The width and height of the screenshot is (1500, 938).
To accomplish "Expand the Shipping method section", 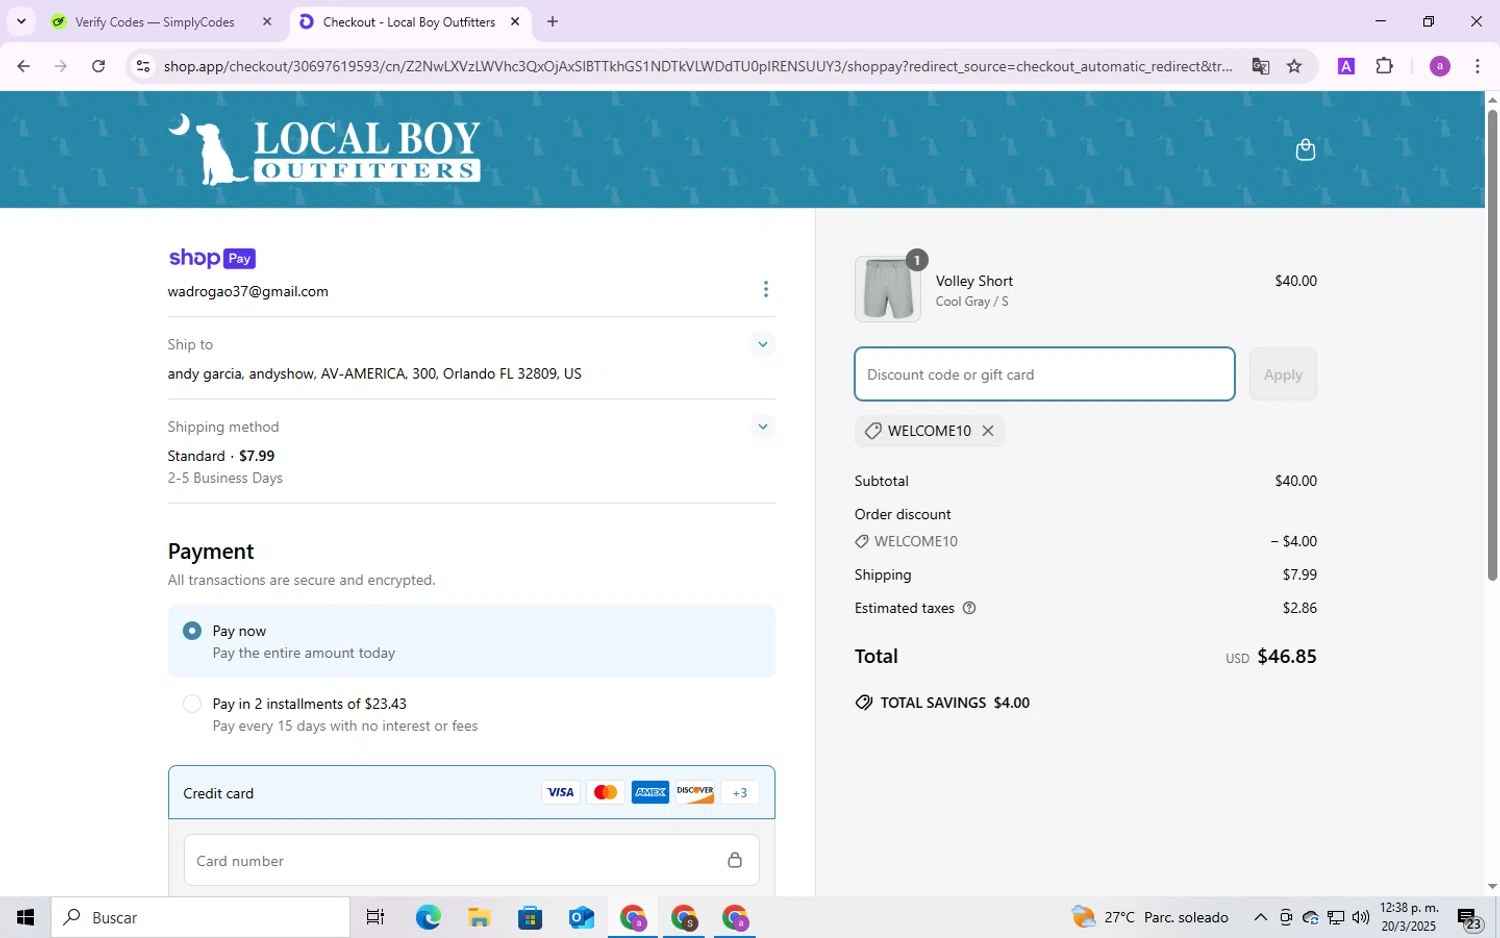I will pos(763,427).
